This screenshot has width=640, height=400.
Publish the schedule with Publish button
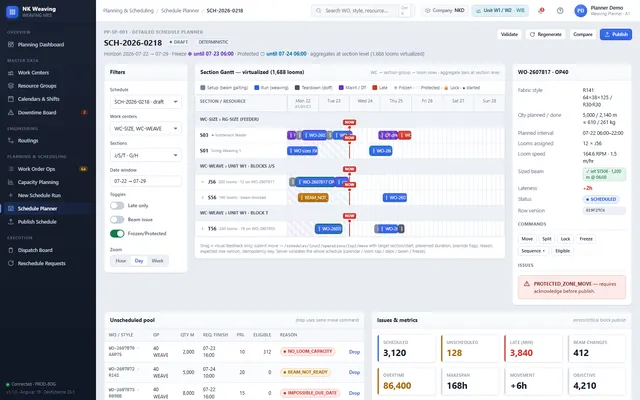click(x=616, y=34)
